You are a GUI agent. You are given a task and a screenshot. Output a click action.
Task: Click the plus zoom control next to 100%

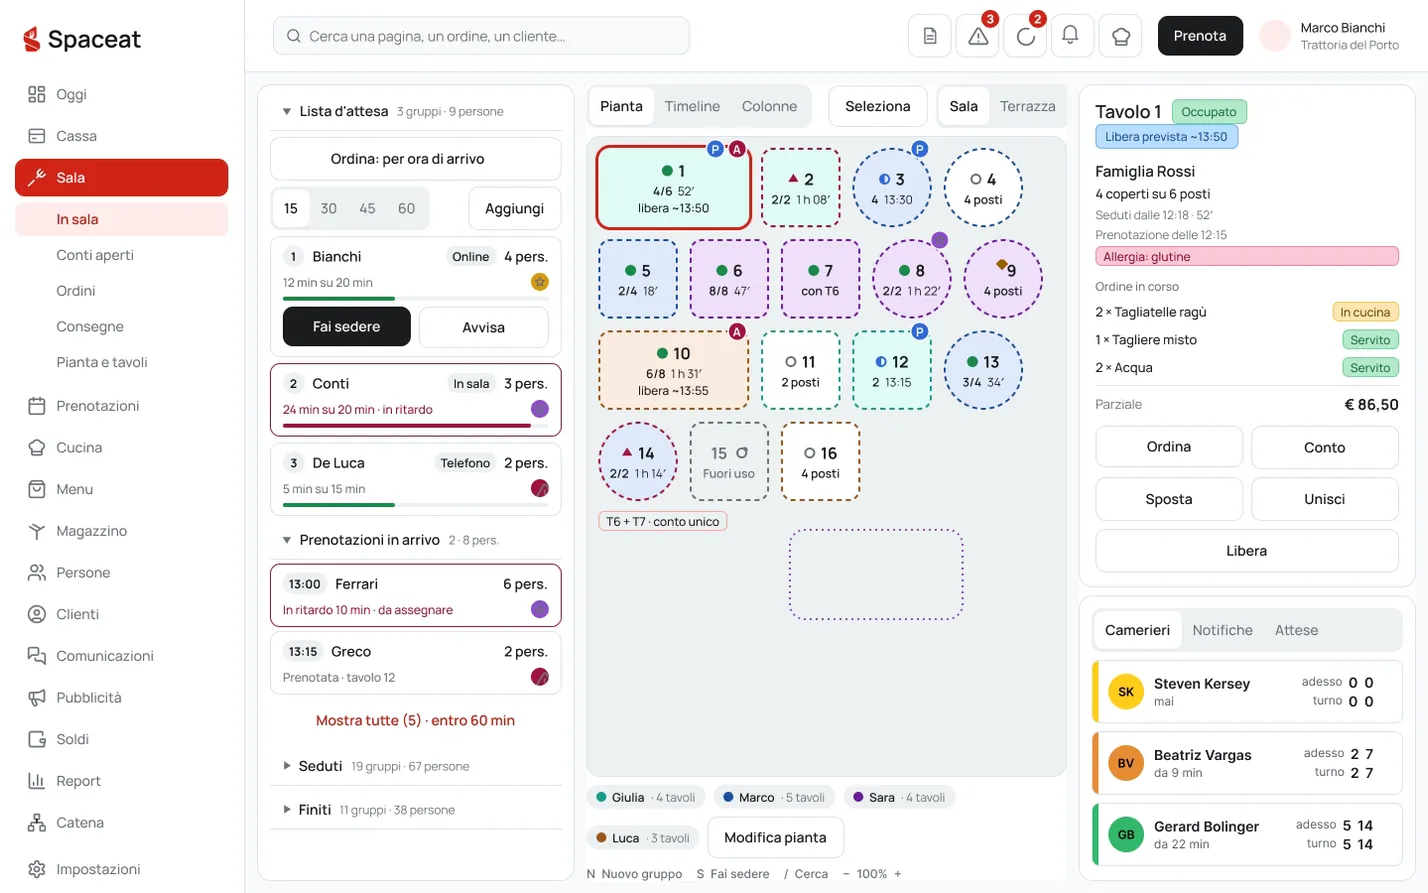[x=897, y=874]
